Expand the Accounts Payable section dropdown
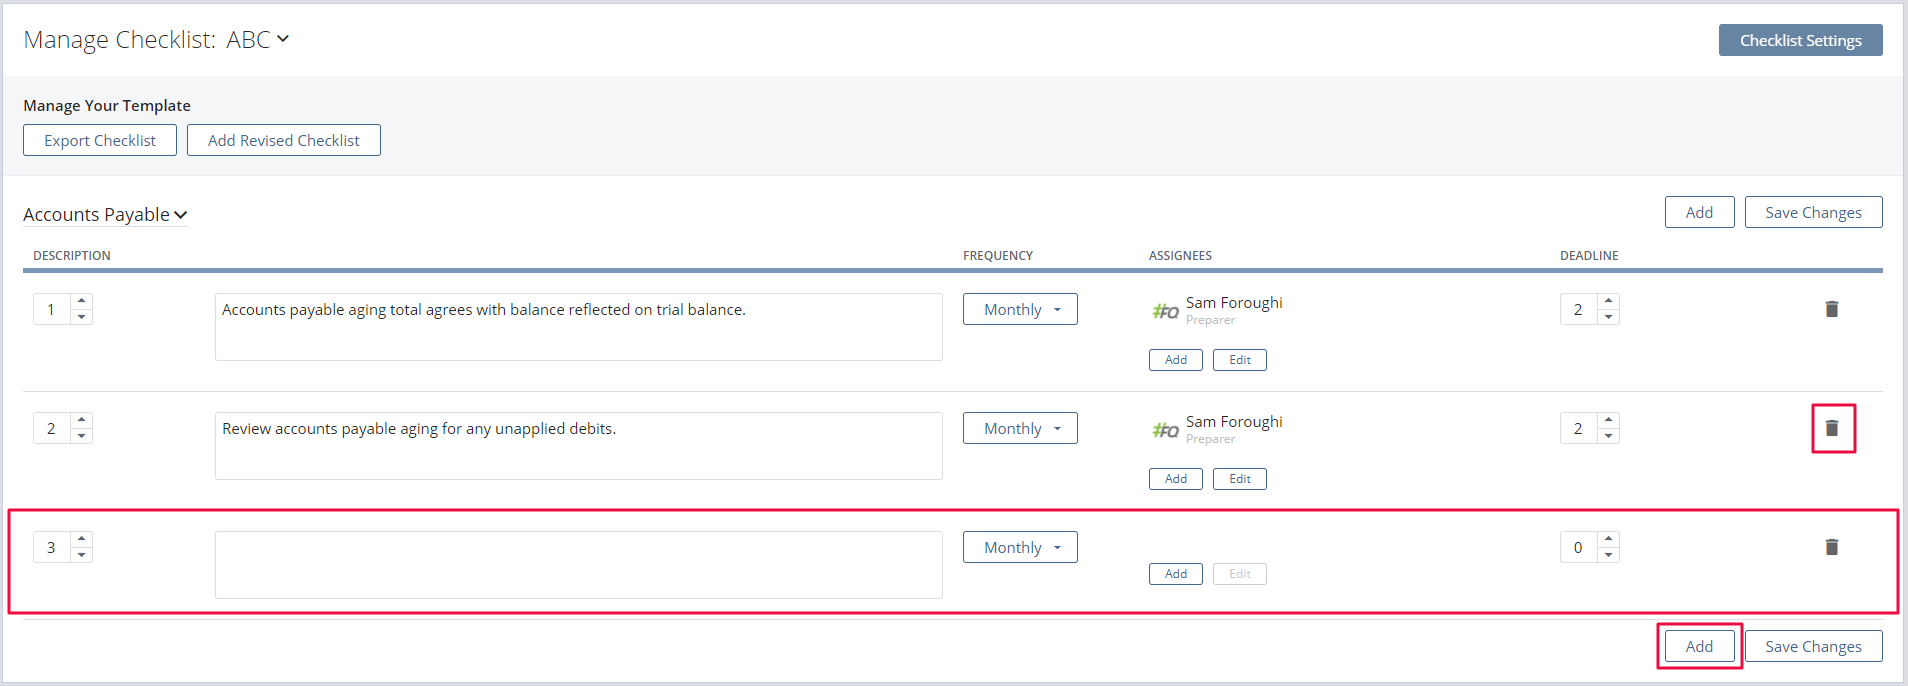Screen dimensions: 1908x686 pyautogui.click(x=105, y=215)
